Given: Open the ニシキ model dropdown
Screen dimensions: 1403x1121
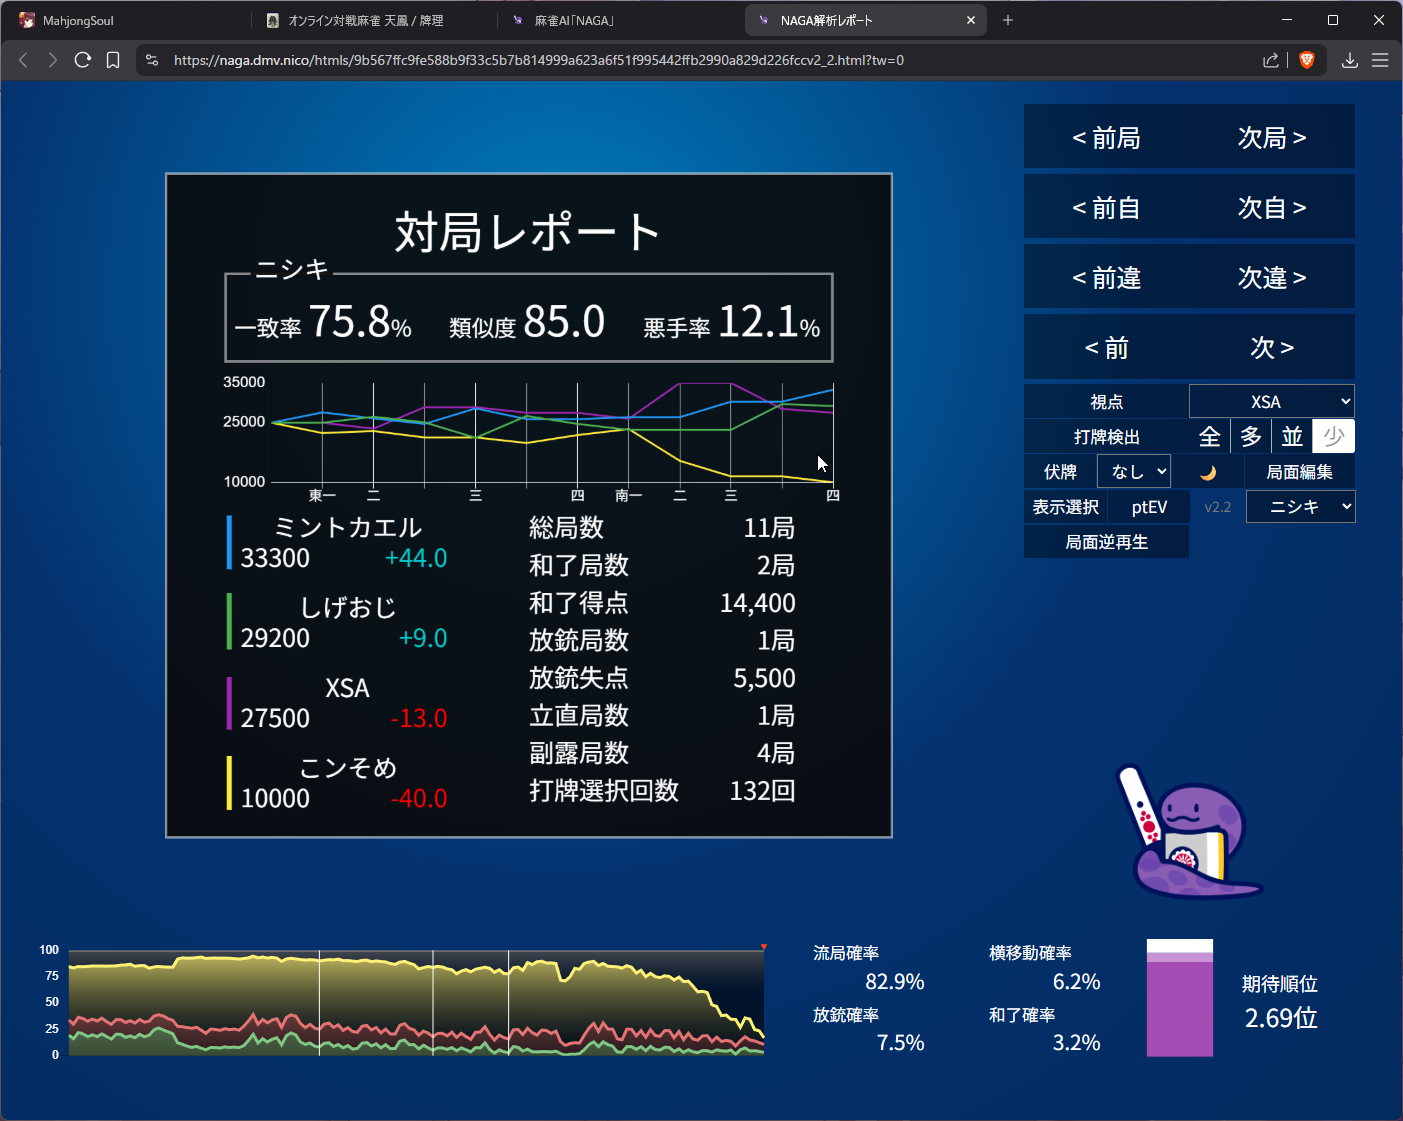Looking at the screenshot, I should pos(1300,507).
